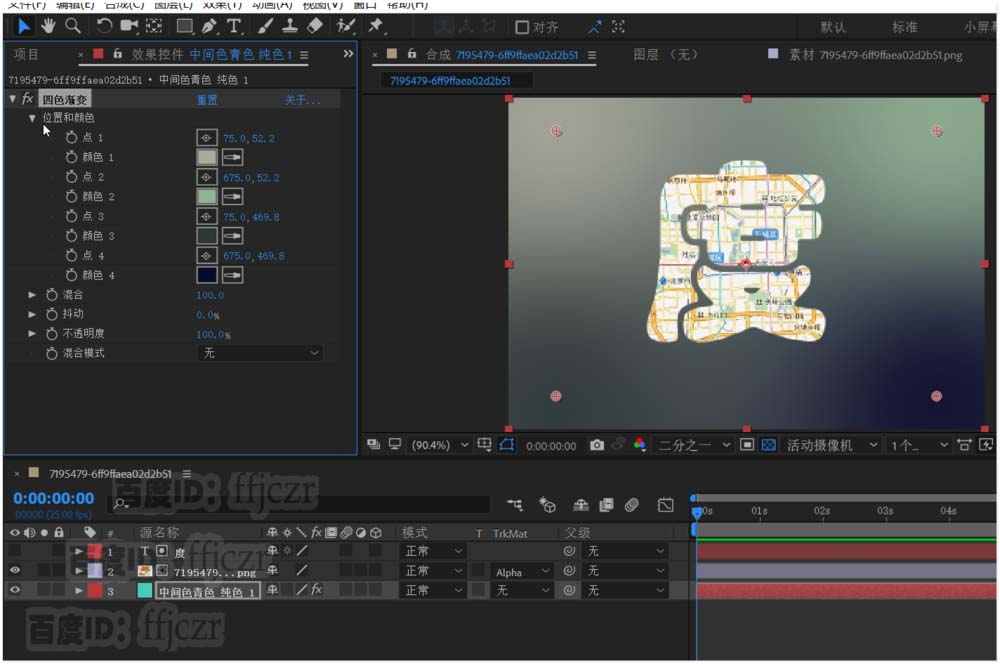
Task: Select the Selection arrow tool
Action: [24, 27]
